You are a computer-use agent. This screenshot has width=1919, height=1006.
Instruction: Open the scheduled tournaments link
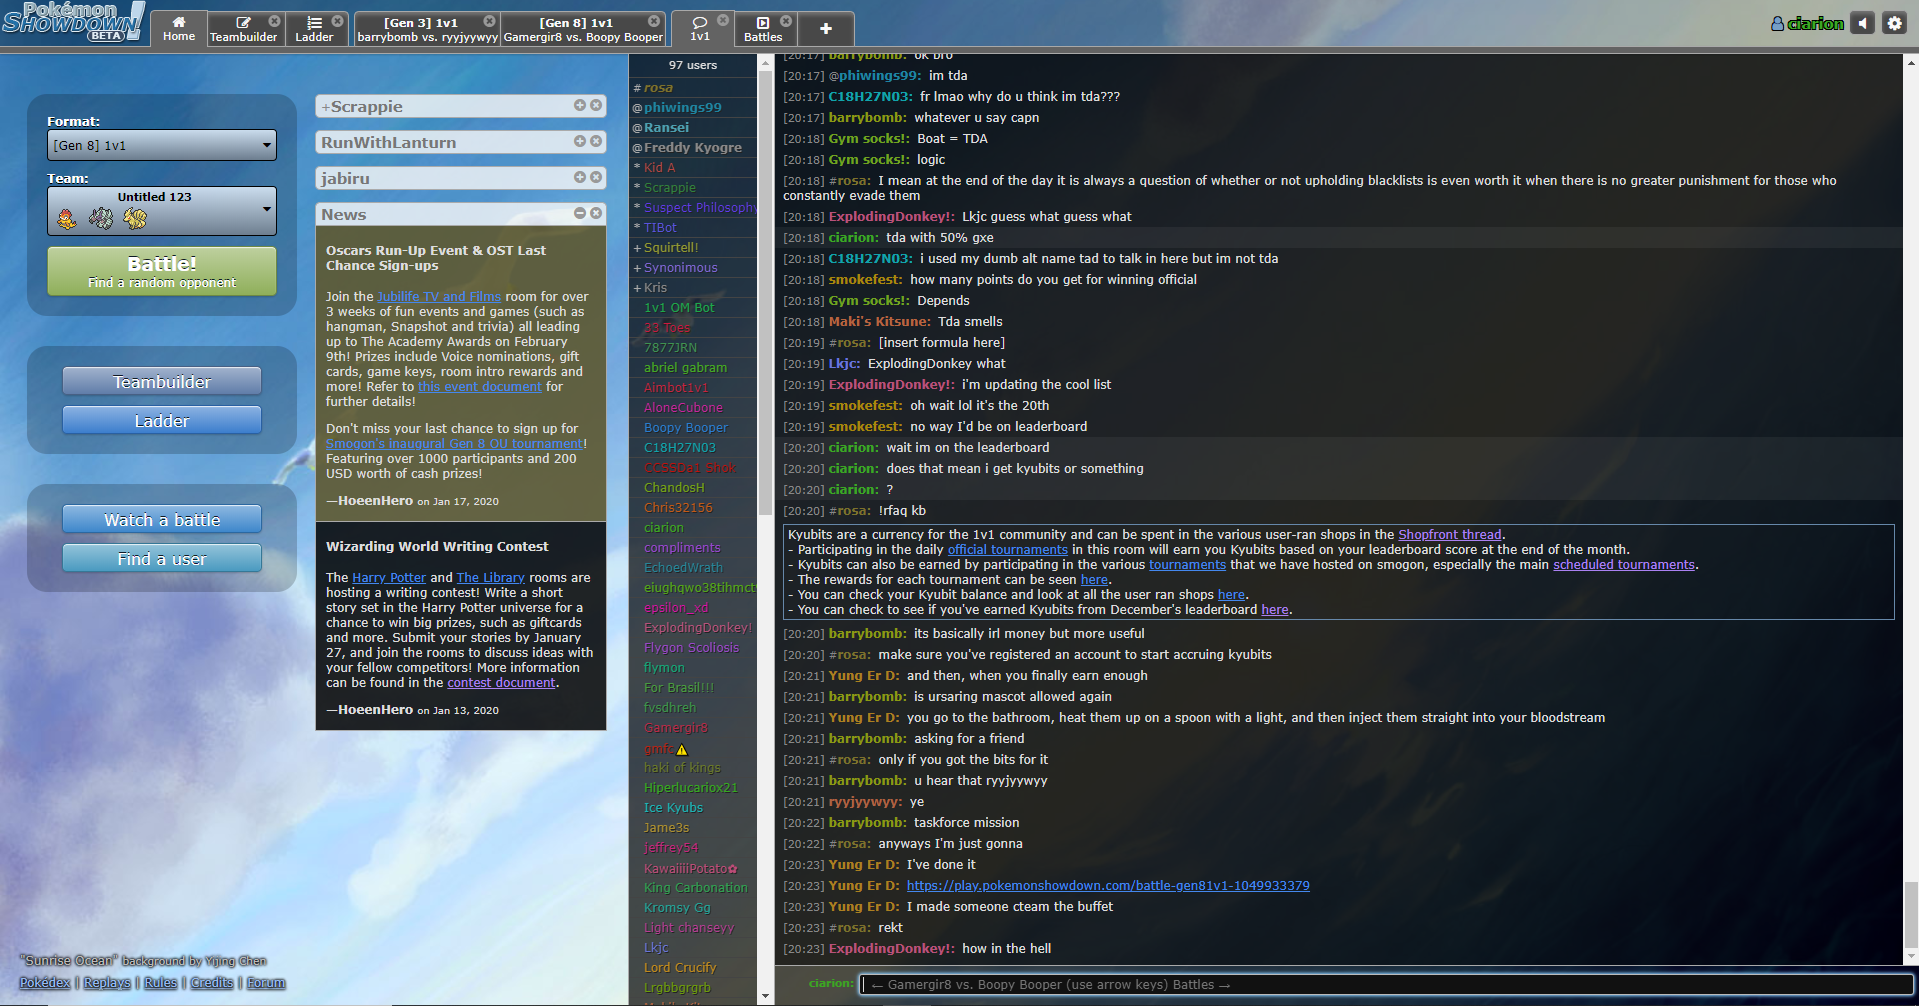coord(1624,565)
